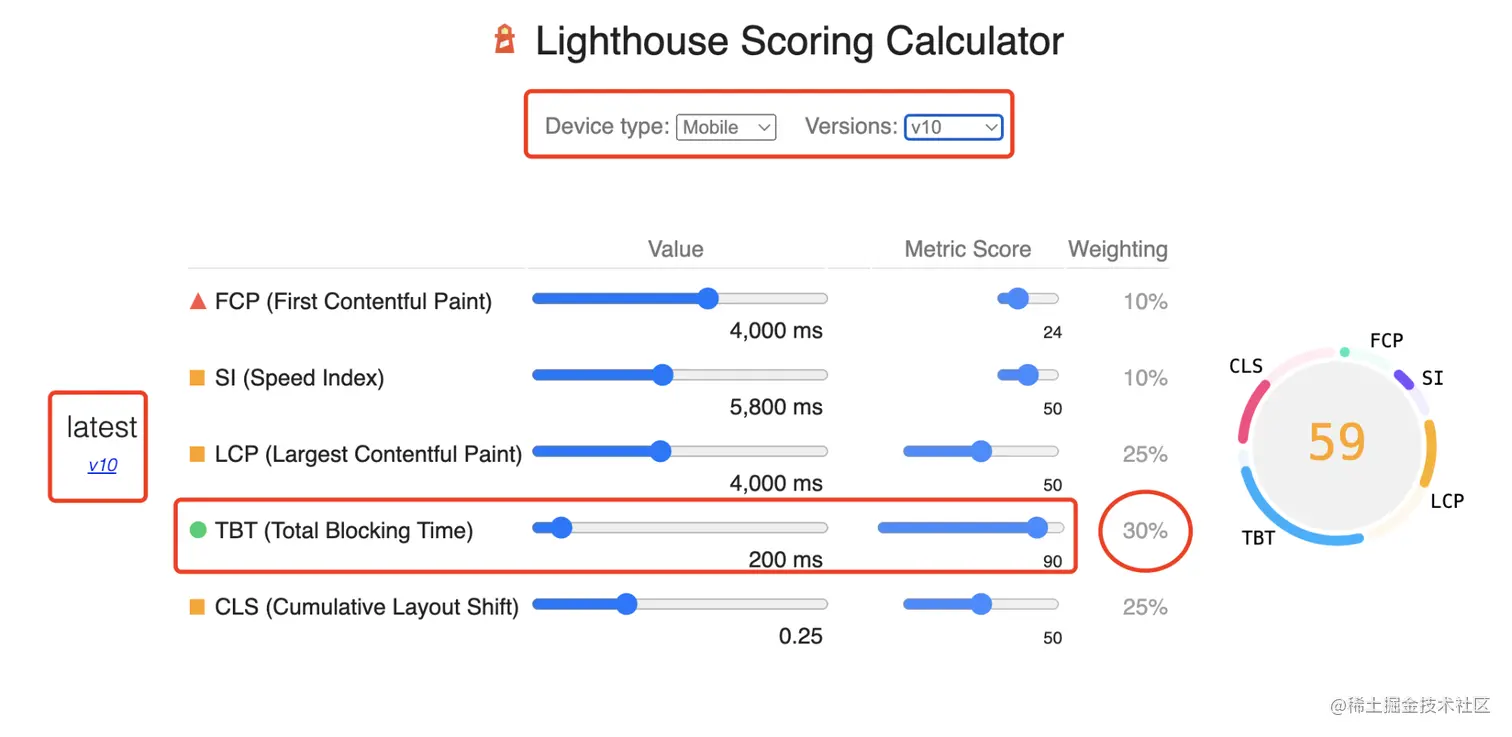Click the Value column header

pos(675,249)
